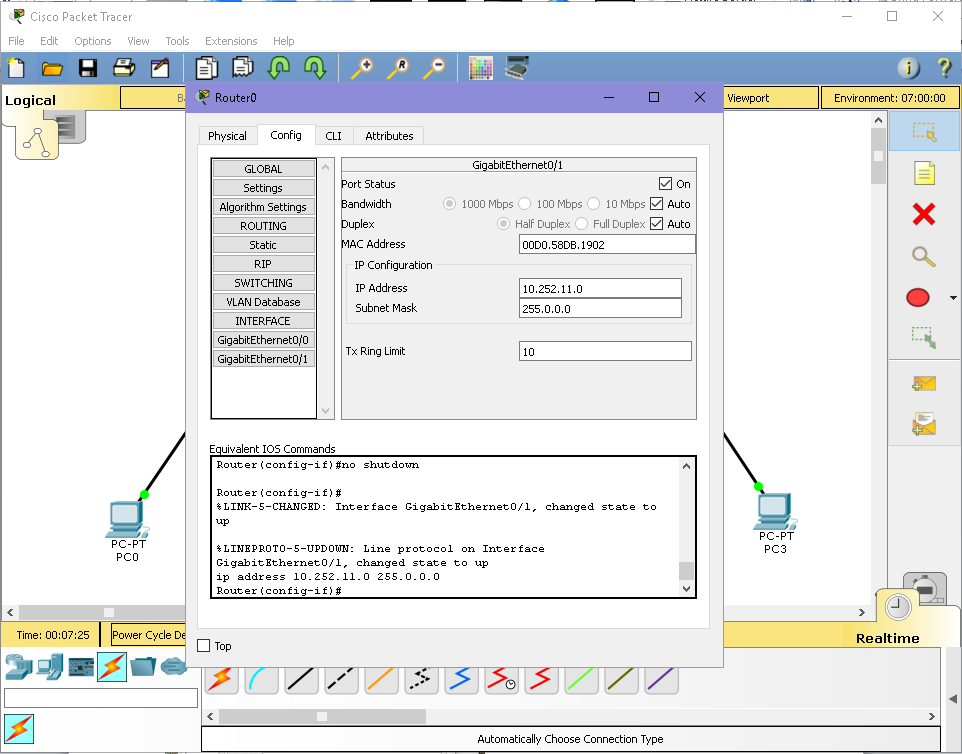Select the Half Duplex radio button
Image resolution: width=962 pixels, height=754 pixels.
504,224
